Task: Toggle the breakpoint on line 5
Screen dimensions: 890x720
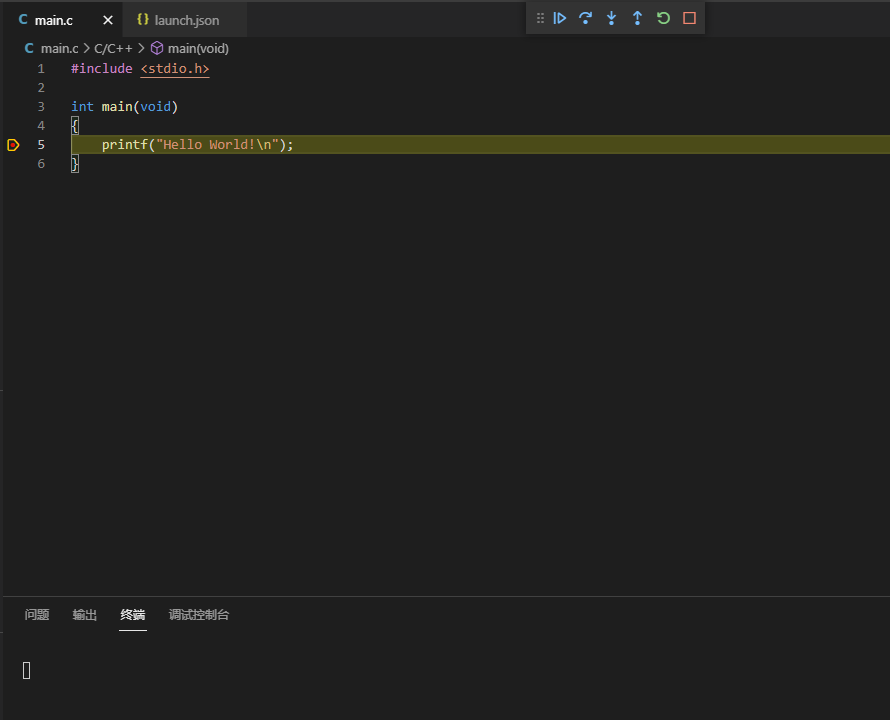Action: pyautogui.click(x=13, y=145)
